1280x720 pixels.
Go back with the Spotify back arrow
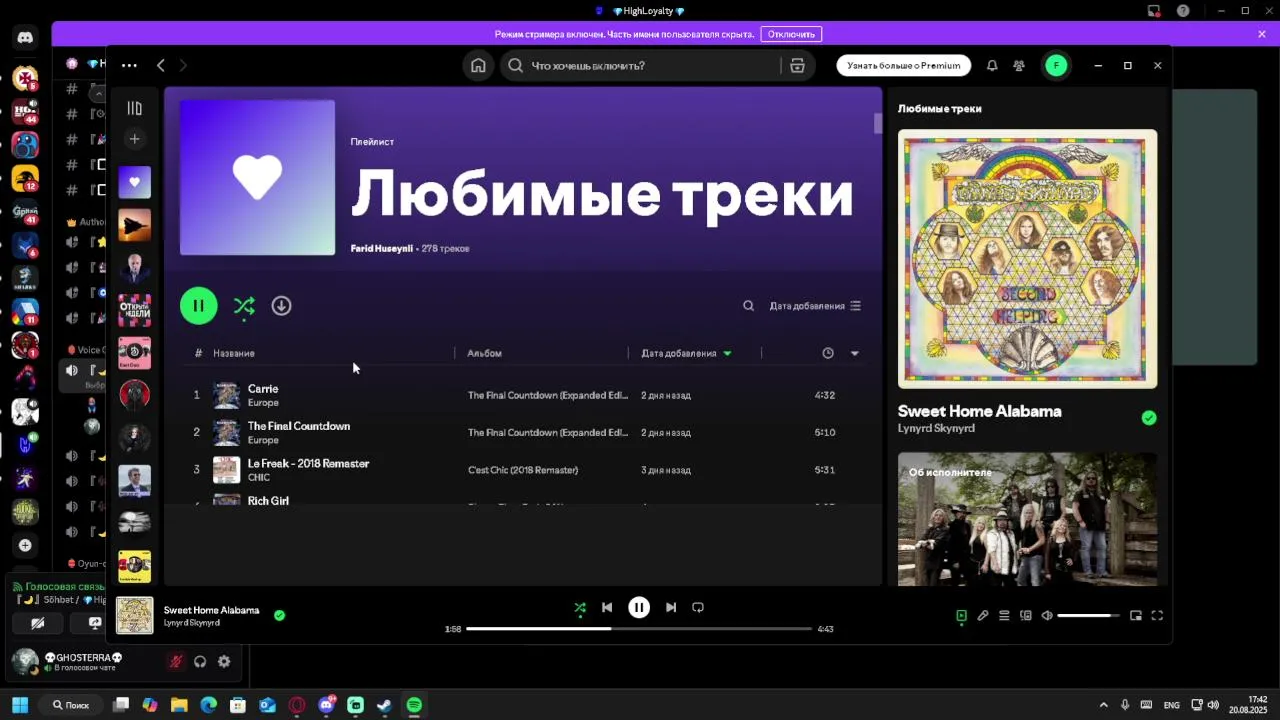tap(160, 65)
